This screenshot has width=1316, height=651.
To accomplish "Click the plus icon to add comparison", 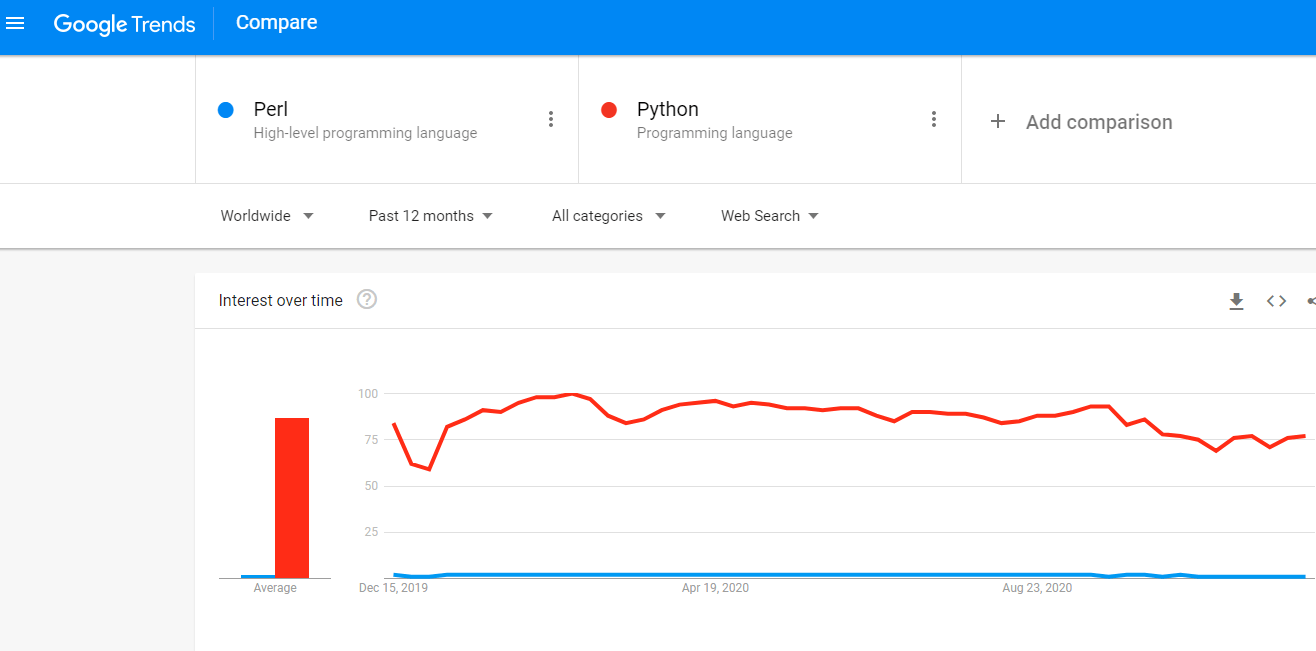I will 997,122.
